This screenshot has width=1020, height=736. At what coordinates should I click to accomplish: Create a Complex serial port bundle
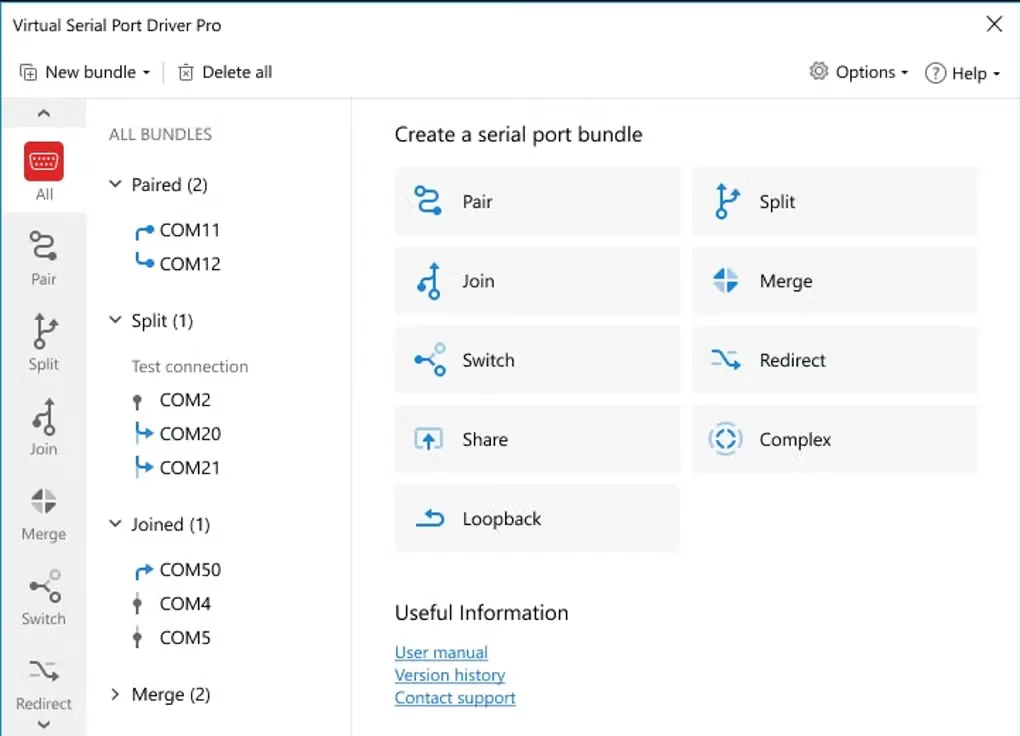(835, 440)
